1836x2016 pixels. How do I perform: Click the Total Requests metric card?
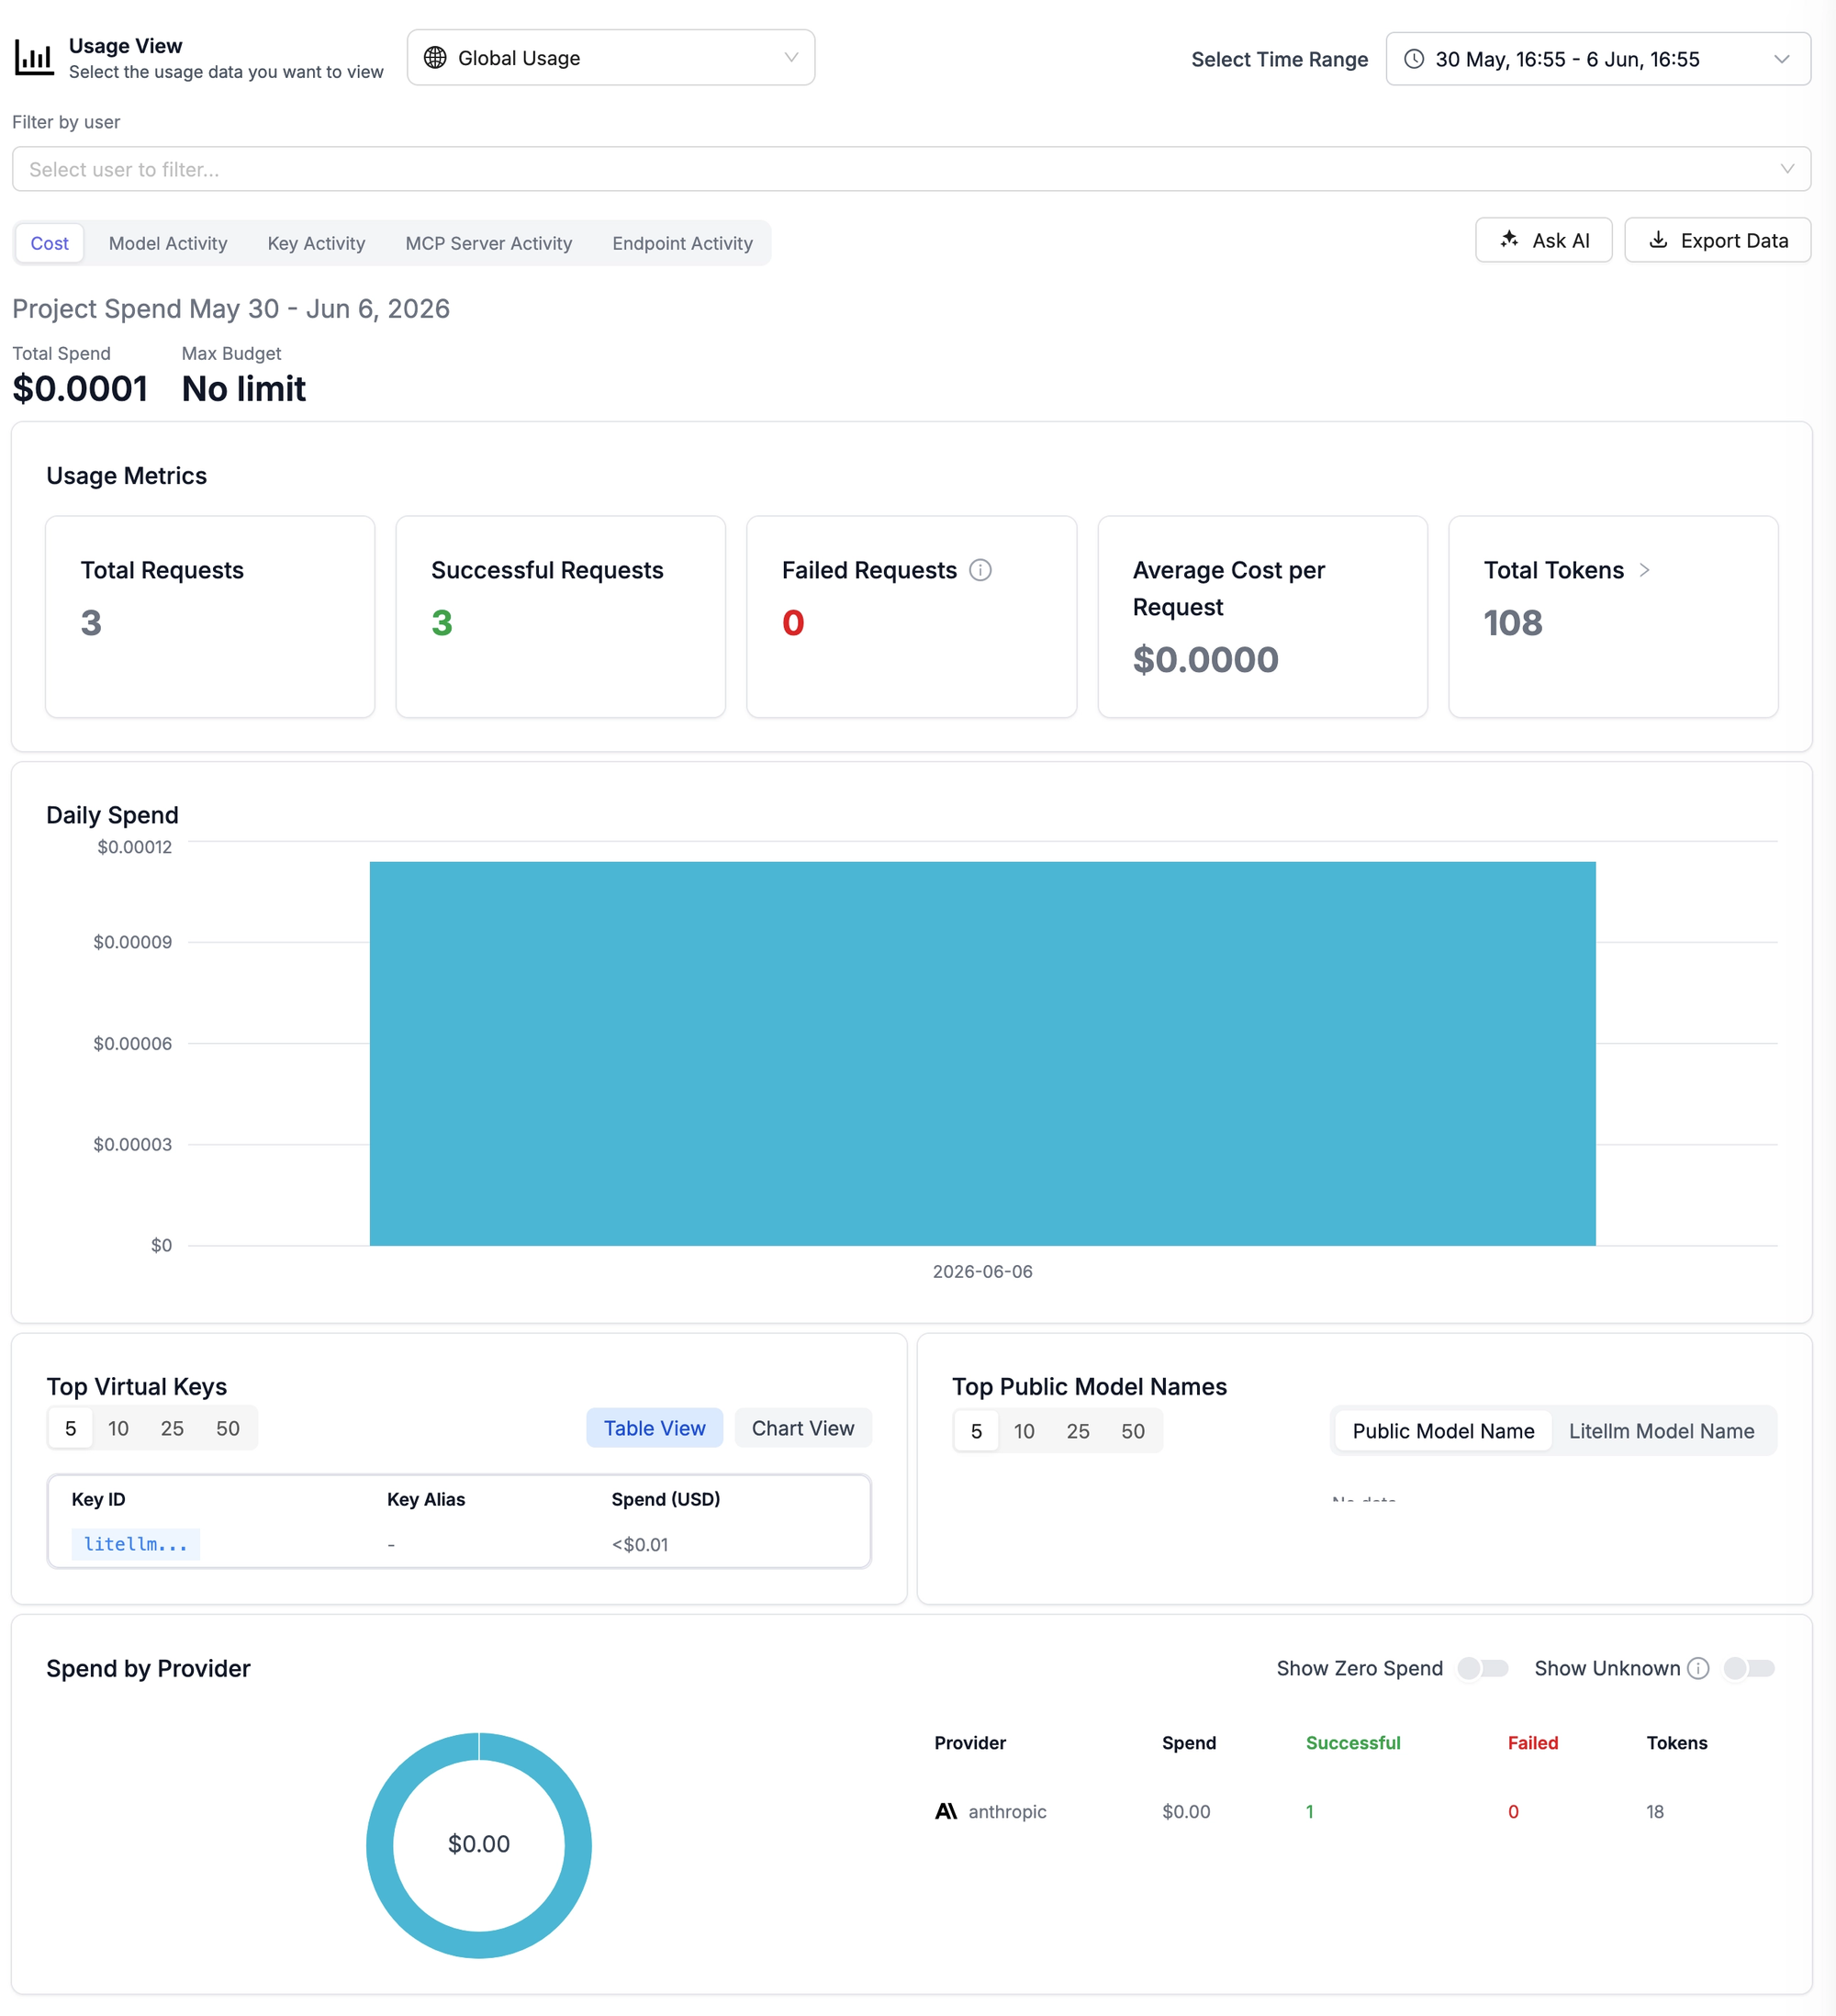tap(210, 617)
